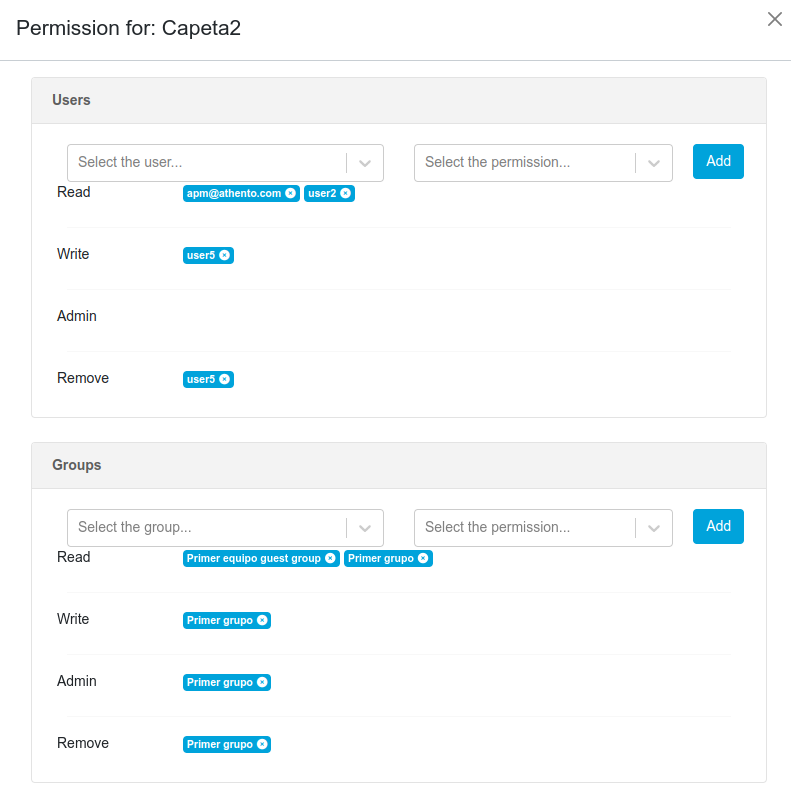Expand group permission dropdown chevron

(x=654, y=528)
